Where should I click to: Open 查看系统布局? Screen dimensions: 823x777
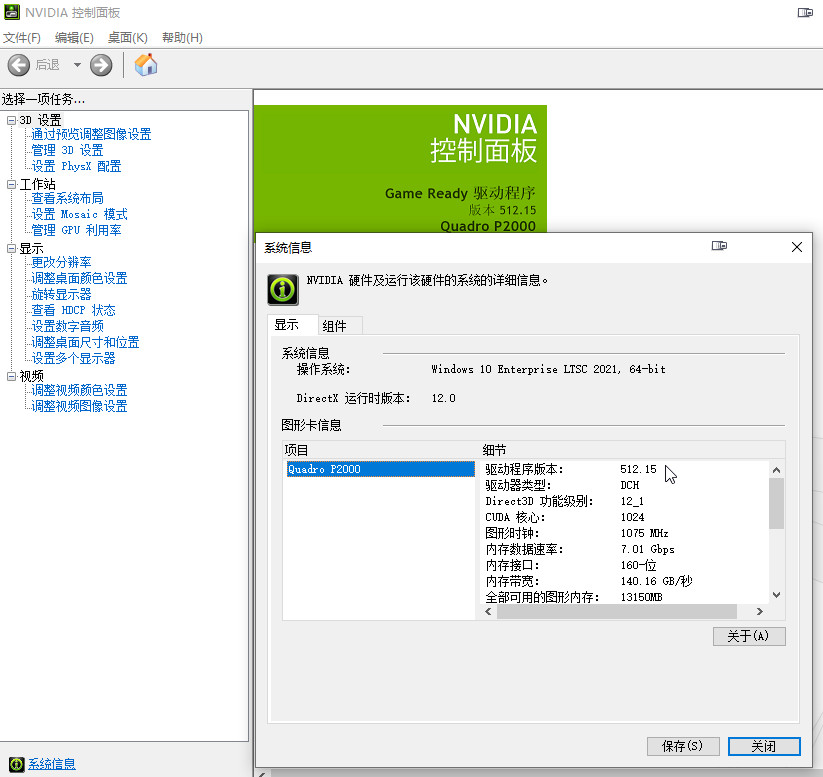[x=67, y=198]
